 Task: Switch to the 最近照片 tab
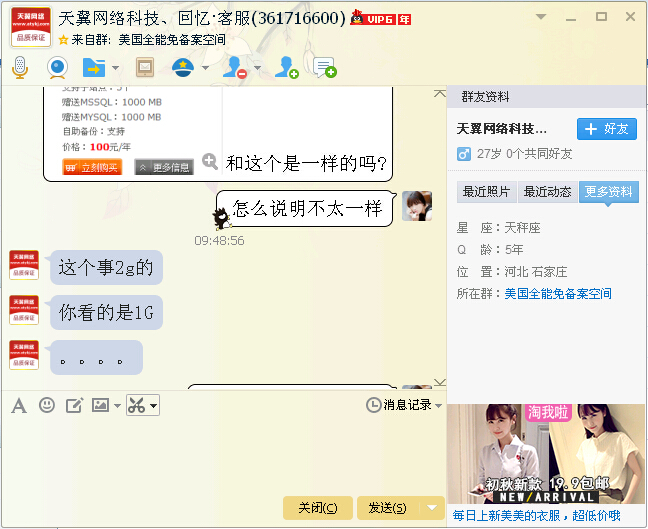tap(485, 192)
